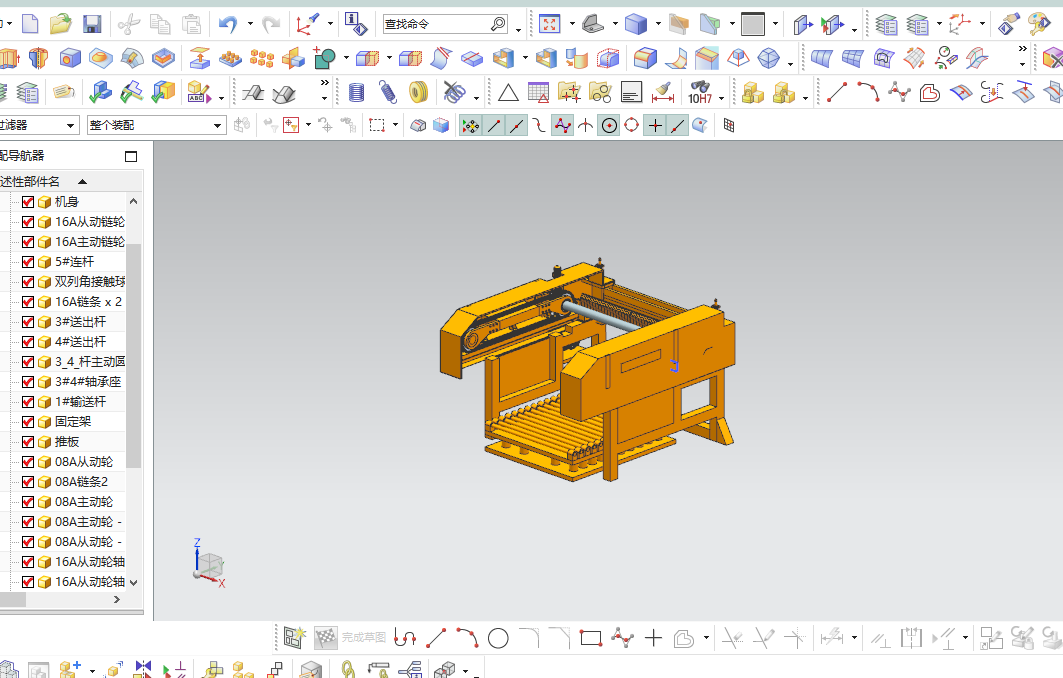The width and height of the screenshot is (1063, 678).
Task: Uncheck the 机身 component checkbox
Action: coord(28,202)
